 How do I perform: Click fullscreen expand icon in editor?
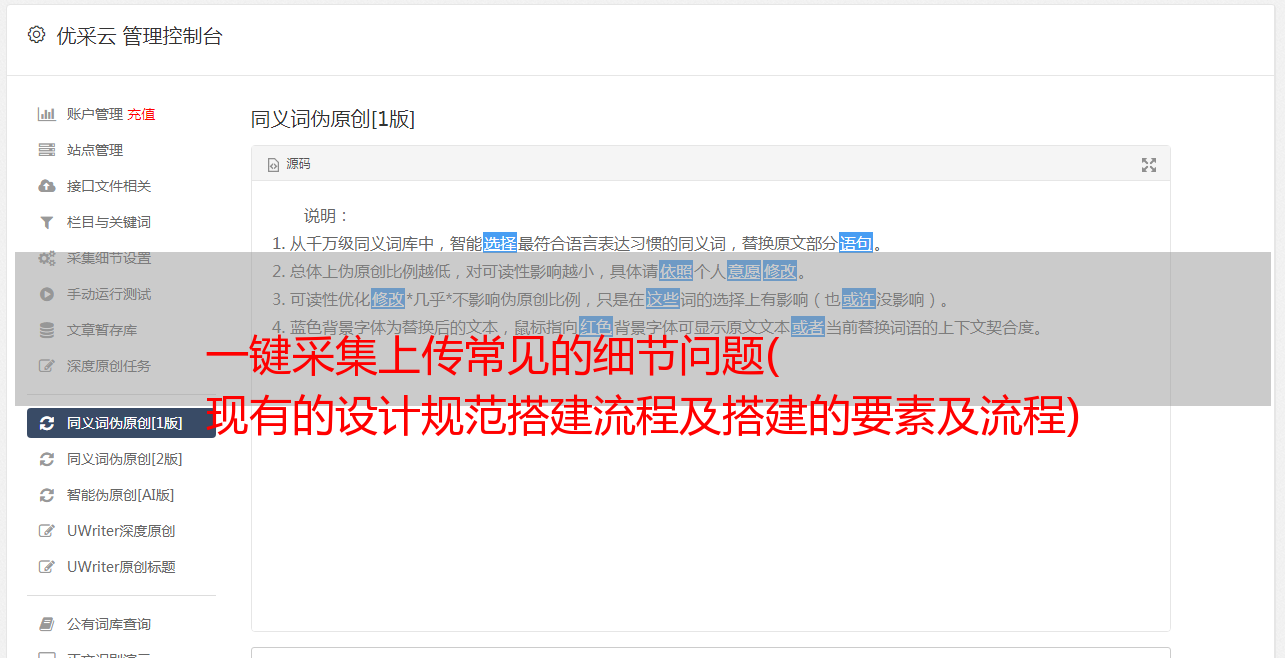pyautogui.click(x=1149, y=165)
